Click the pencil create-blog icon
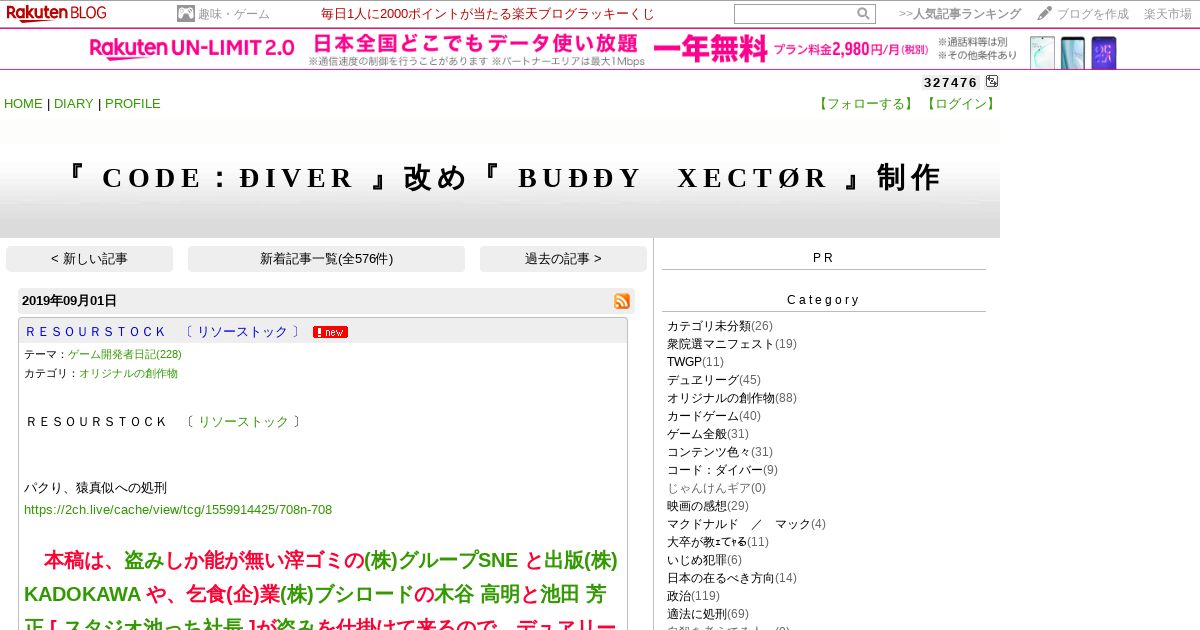Image resolution: width=1200 pixels, height=630 pixels. click(x=1045, y=14)
